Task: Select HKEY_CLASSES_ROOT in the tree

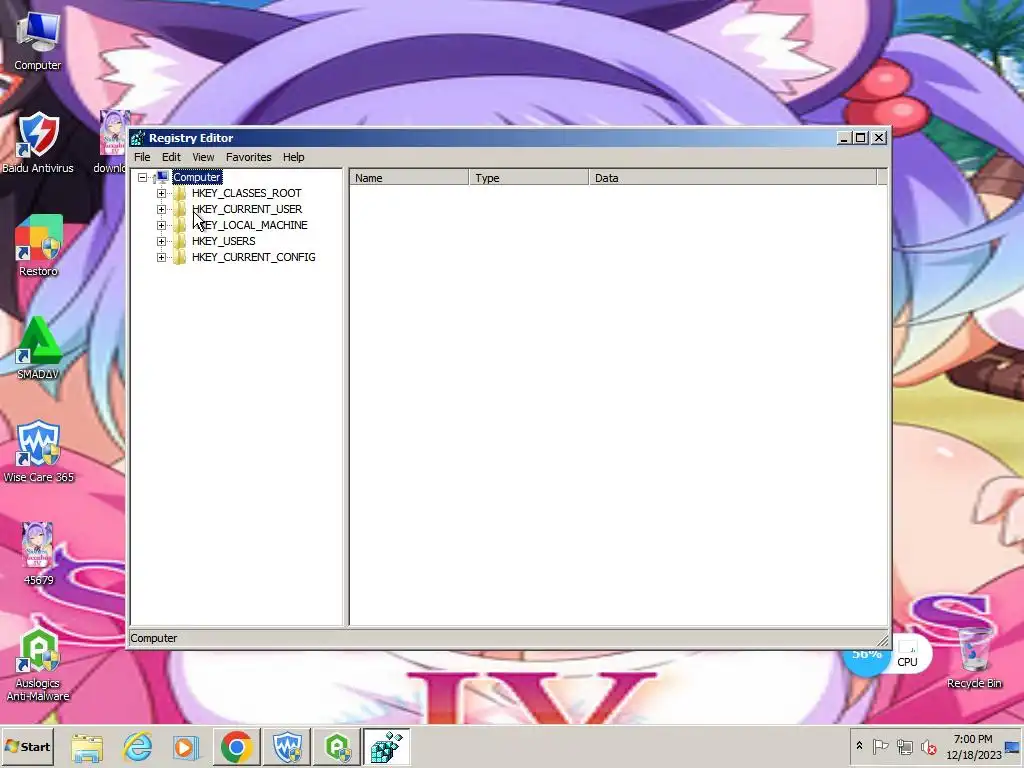Action: click(x=246, y=193)
